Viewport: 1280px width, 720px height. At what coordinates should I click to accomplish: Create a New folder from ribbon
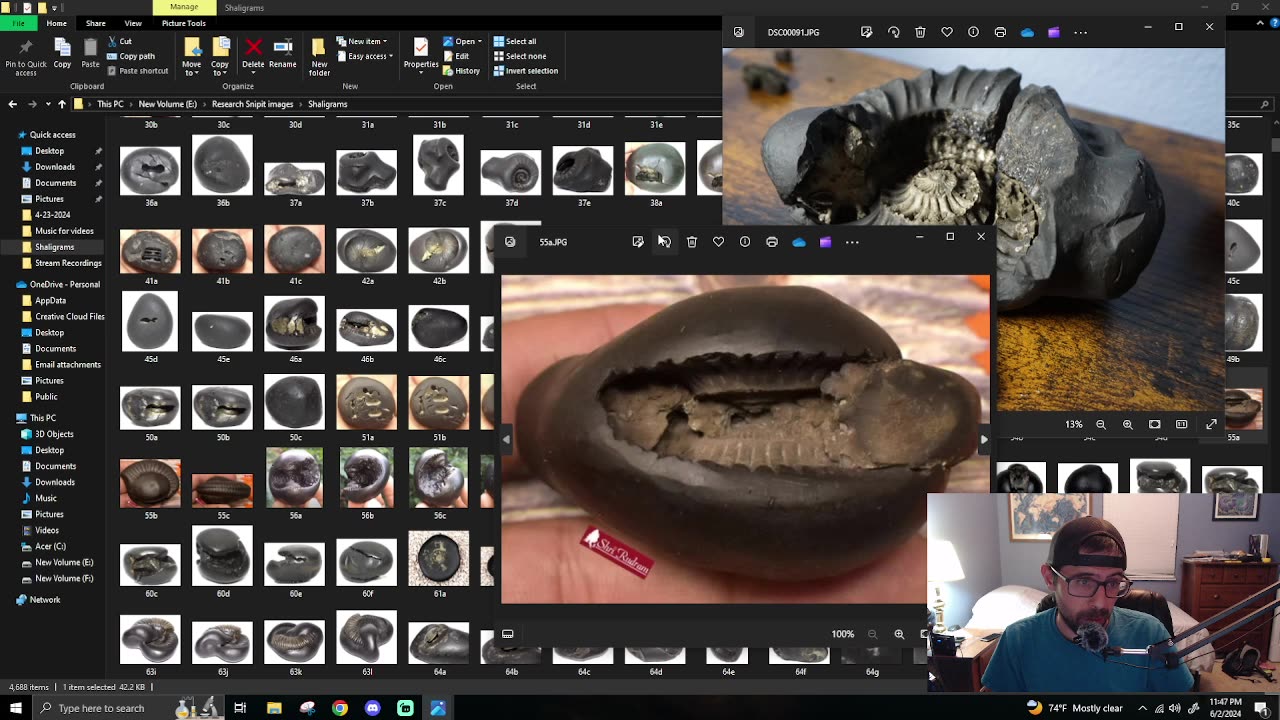pyautogui.click(x=319, y=58)
